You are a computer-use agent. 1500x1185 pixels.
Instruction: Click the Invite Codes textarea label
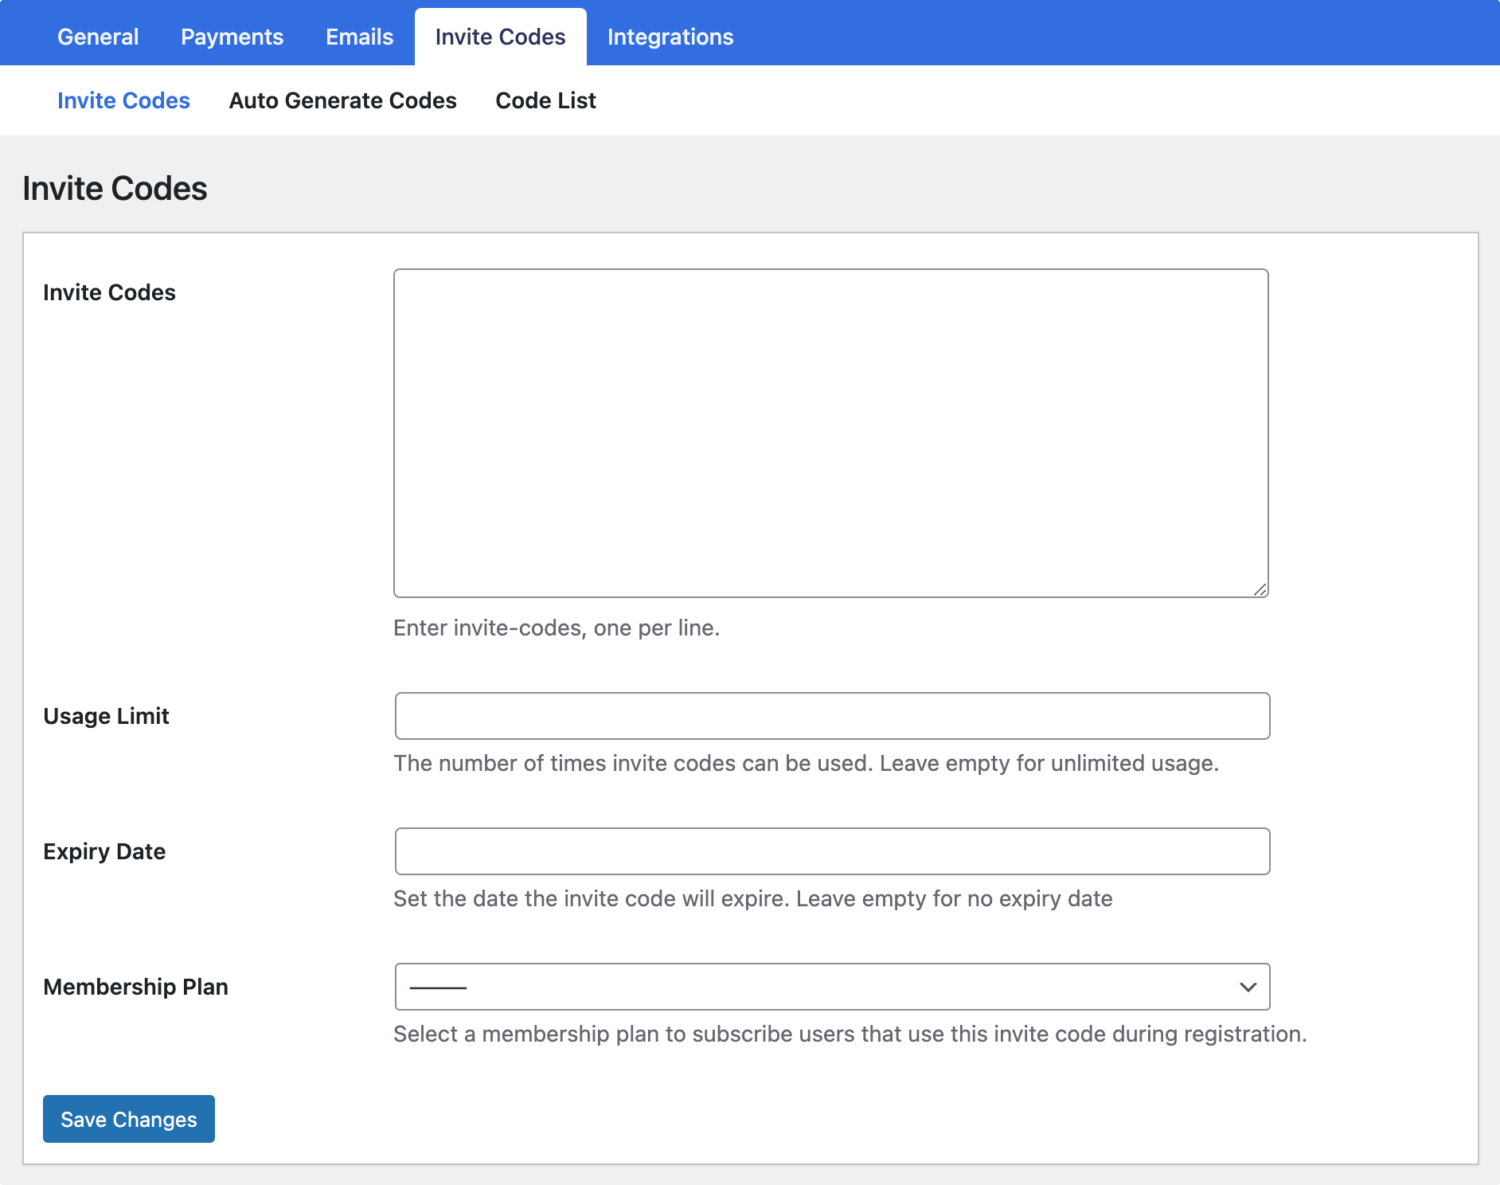pos(109,292)
